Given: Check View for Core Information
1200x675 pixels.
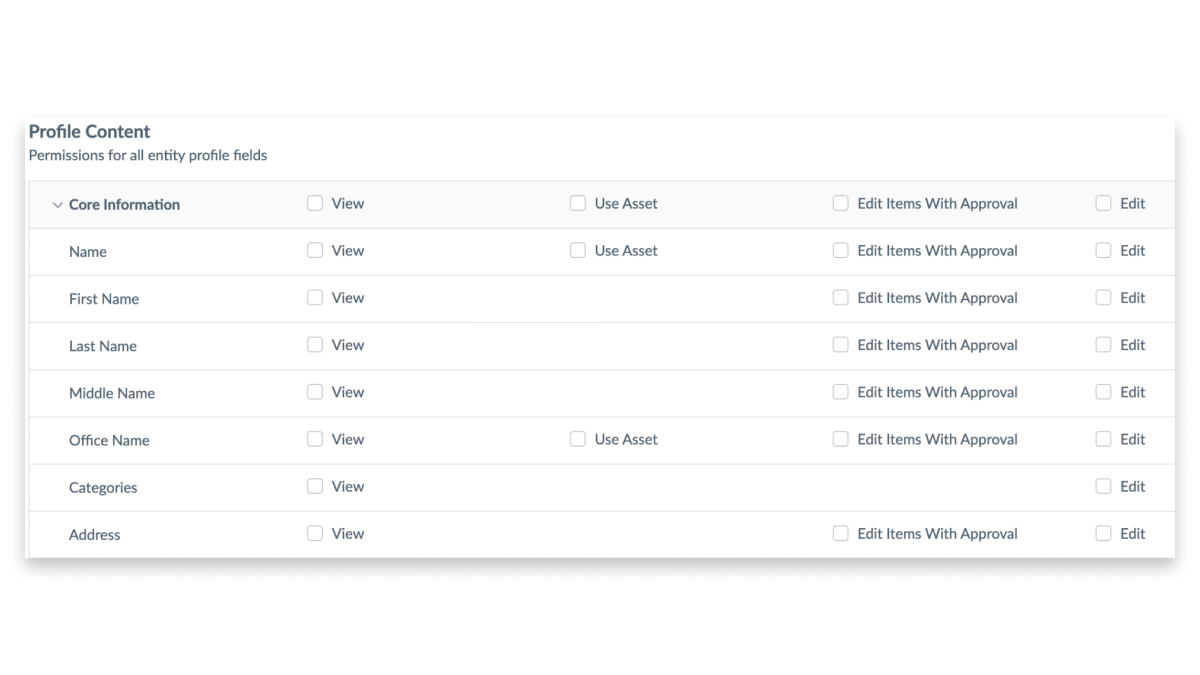Looking at the screenshot, I should tap(315, 203).
